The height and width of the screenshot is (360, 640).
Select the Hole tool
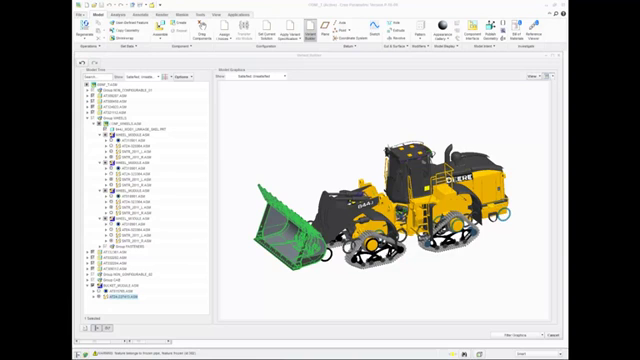(393, 23)
